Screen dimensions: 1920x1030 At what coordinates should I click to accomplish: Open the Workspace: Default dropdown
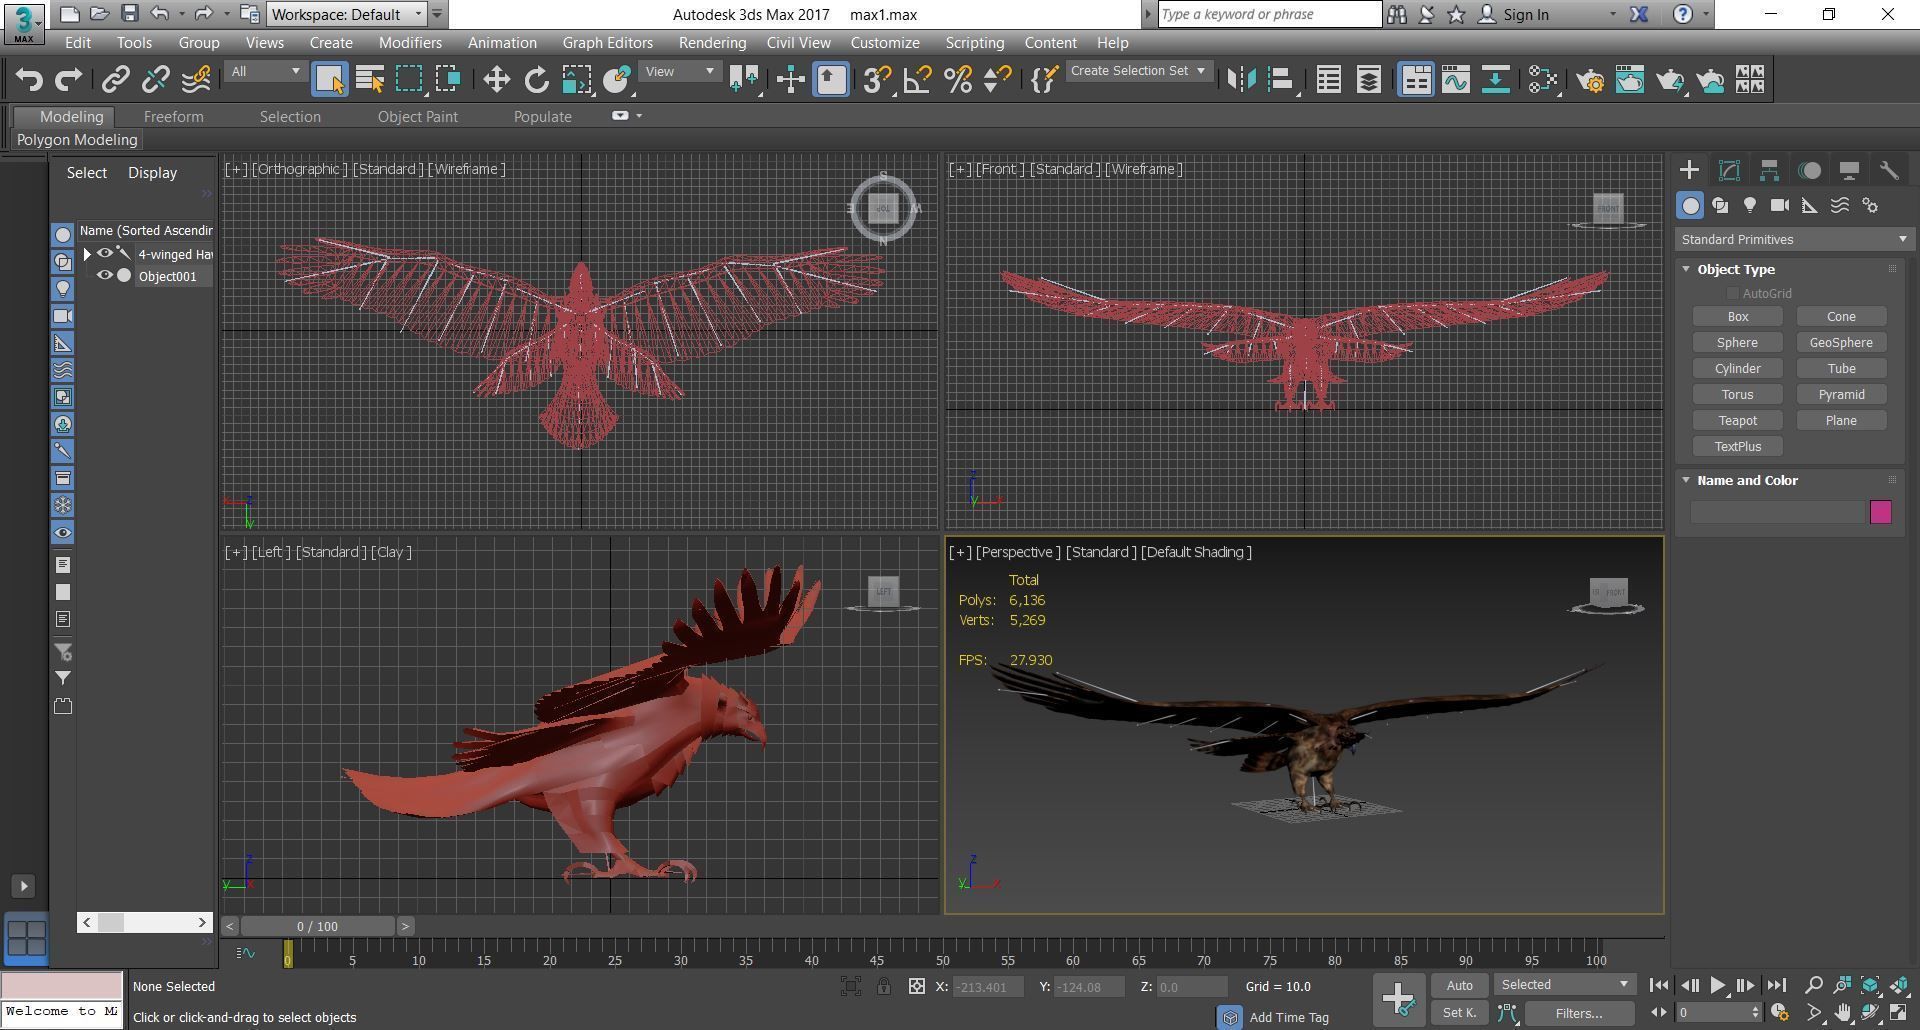click(x=347, y=14)
